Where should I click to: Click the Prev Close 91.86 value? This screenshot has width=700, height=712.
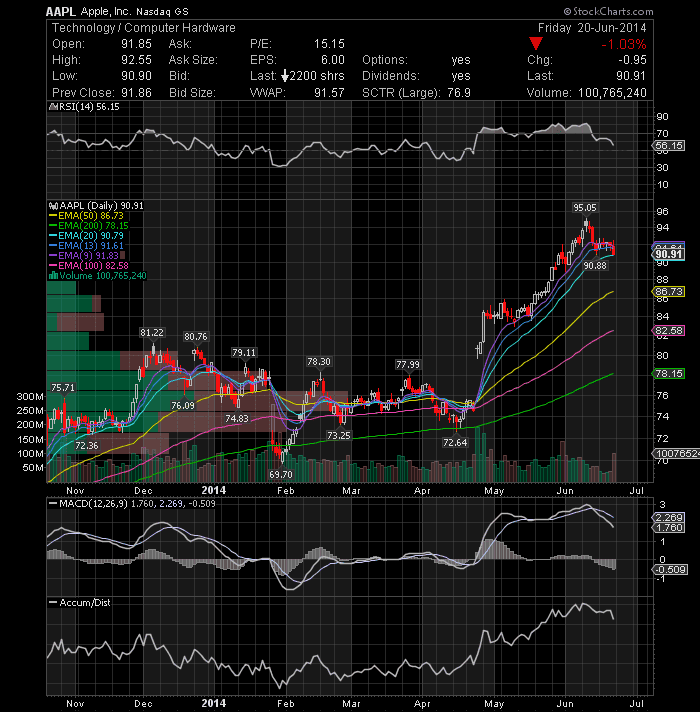click(136, 93)
